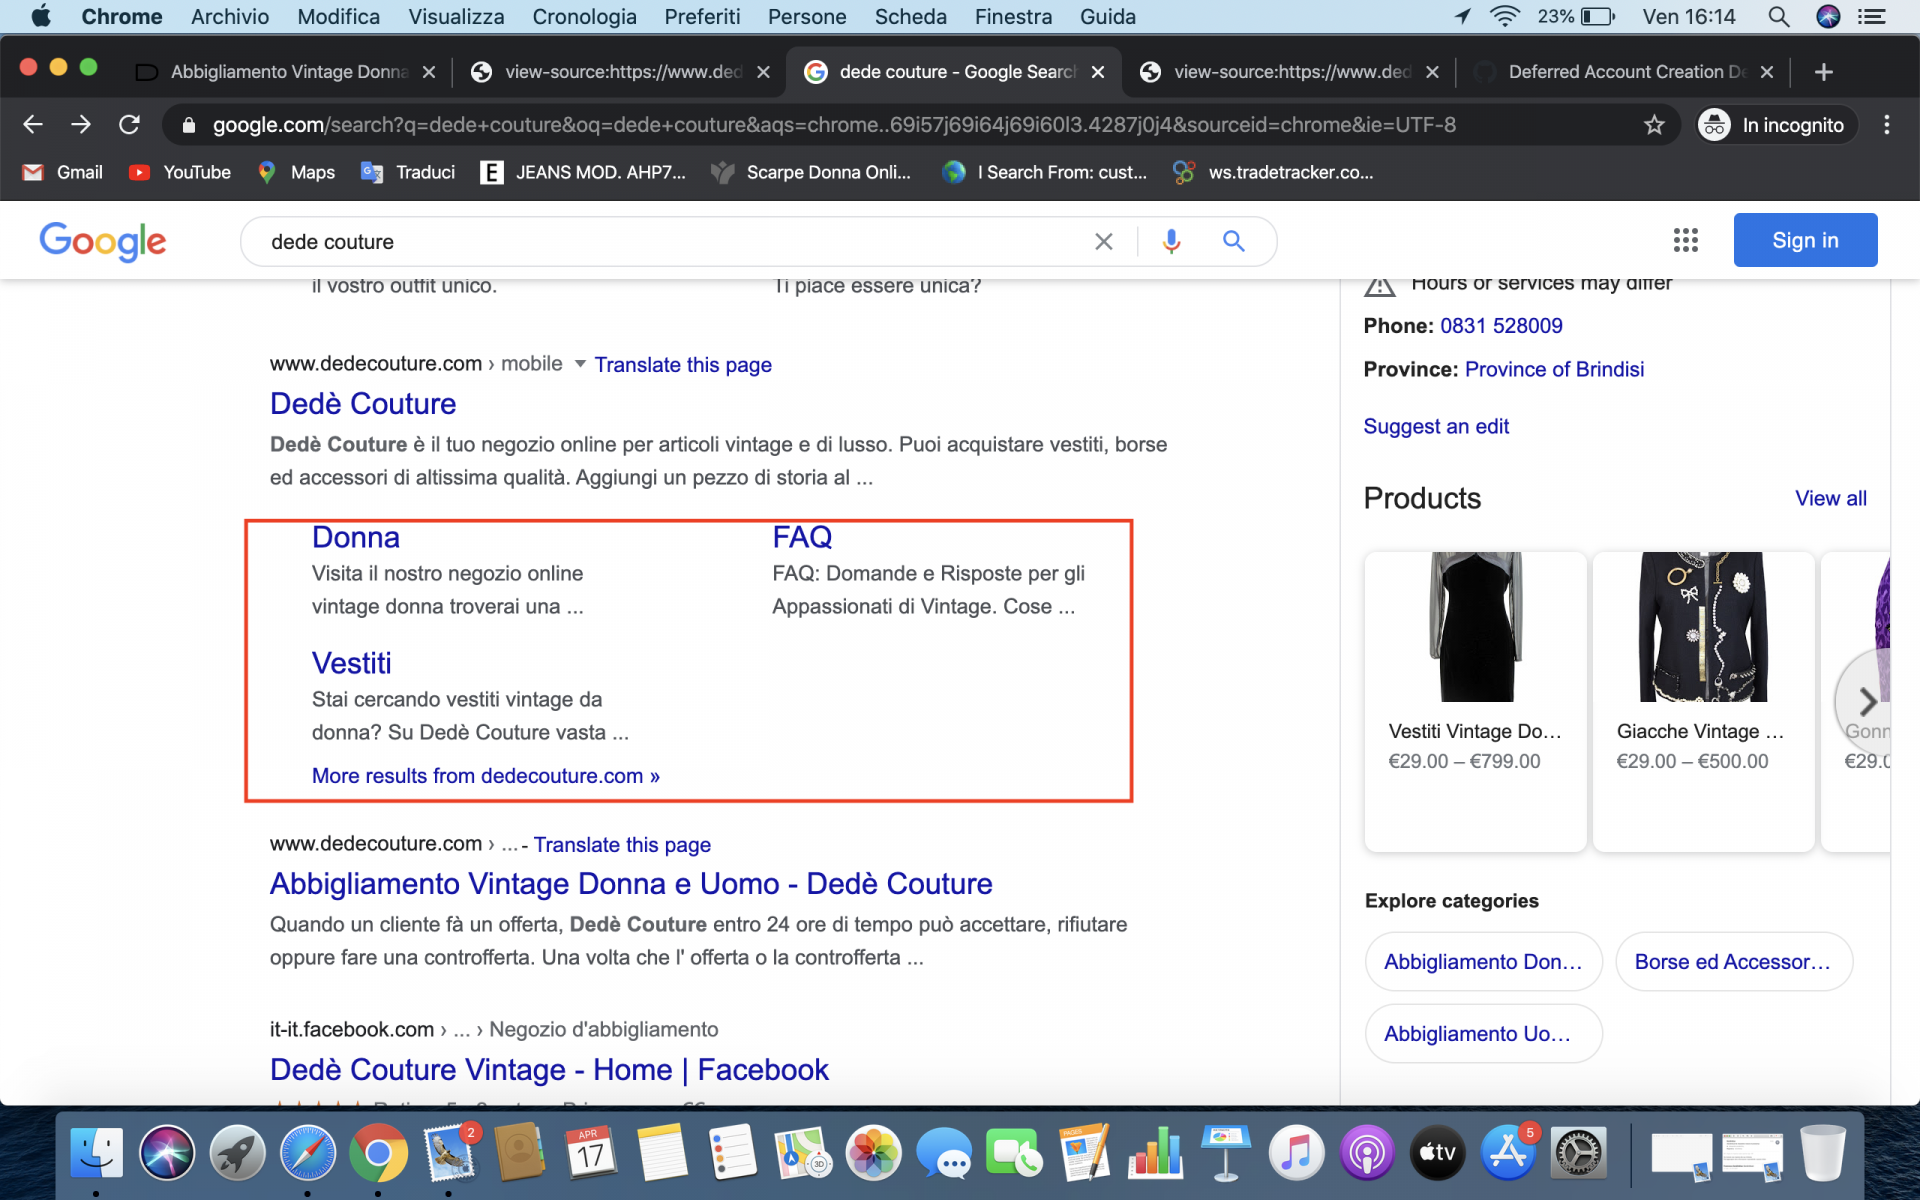Open the Gmail bookmark
1920x1200 pixels.
point(63,172)
